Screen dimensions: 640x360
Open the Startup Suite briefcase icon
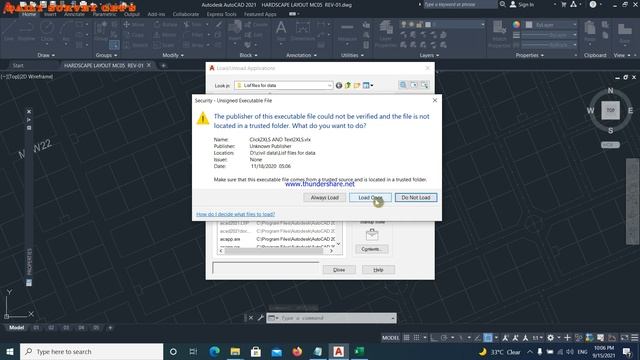pos(372,235)
